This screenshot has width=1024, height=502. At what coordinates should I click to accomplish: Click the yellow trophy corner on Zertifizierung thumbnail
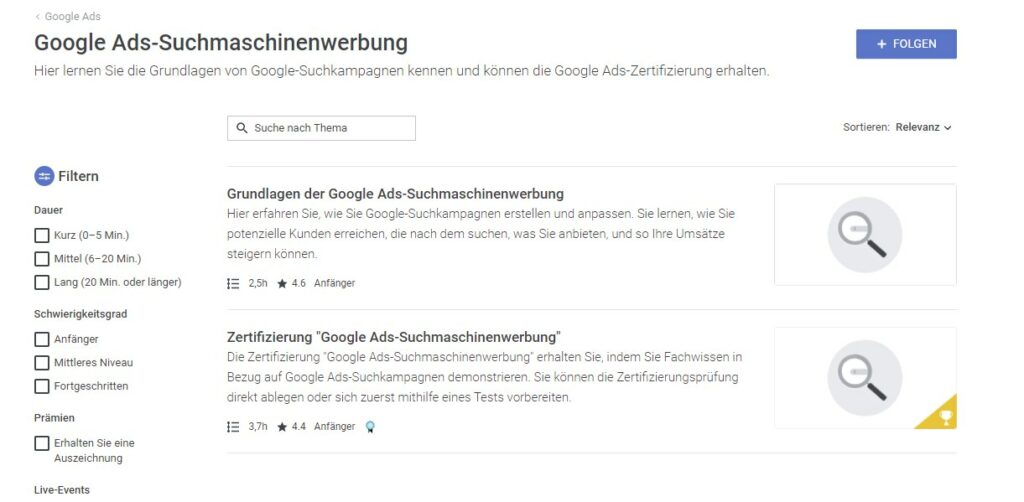coord(940,415)
